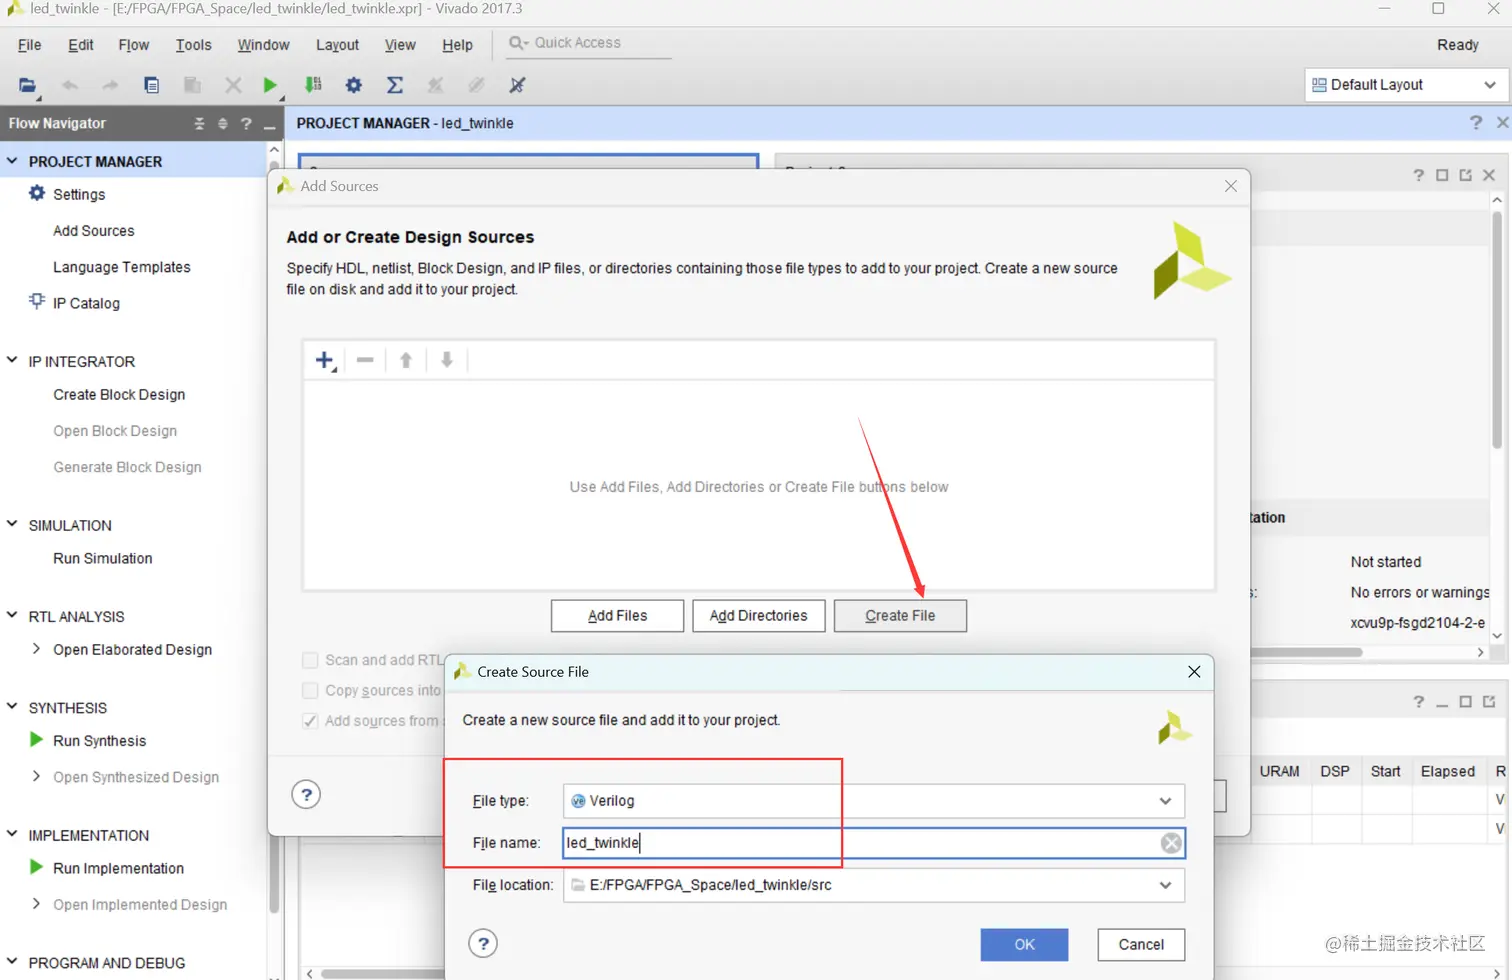This screenshot has width=1512, height=980.
Task: Open the Default Layout dropdown
Action: [1406, 85]
